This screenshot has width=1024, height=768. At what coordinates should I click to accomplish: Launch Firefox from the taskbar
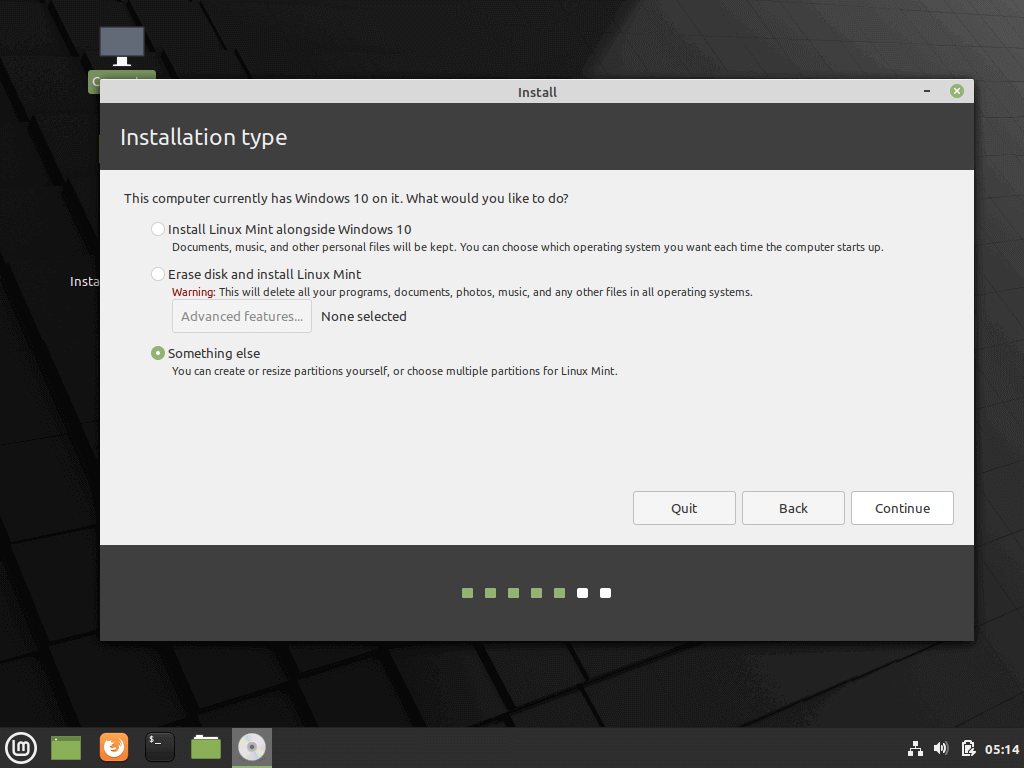point(114,747)
